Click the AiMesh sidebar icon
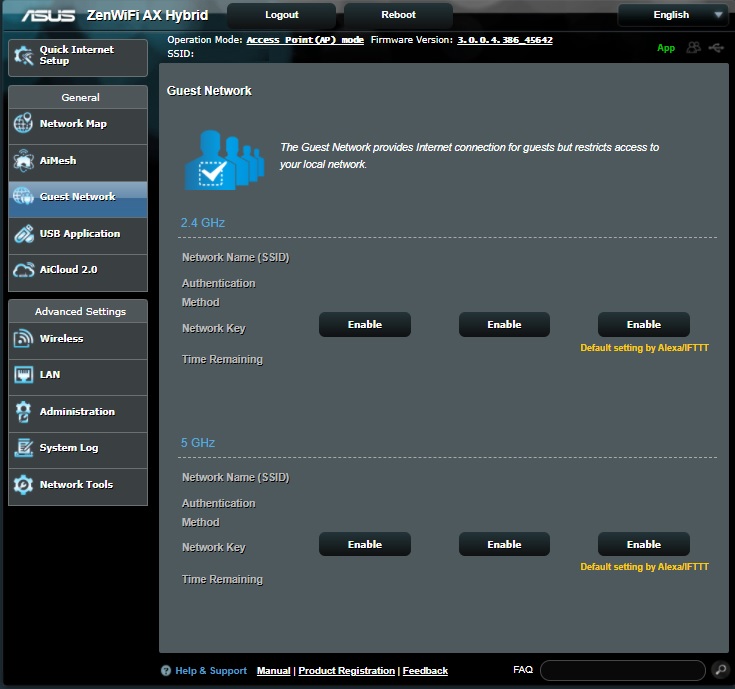Viewport: 735px width, 689px height. coord(23,160)
